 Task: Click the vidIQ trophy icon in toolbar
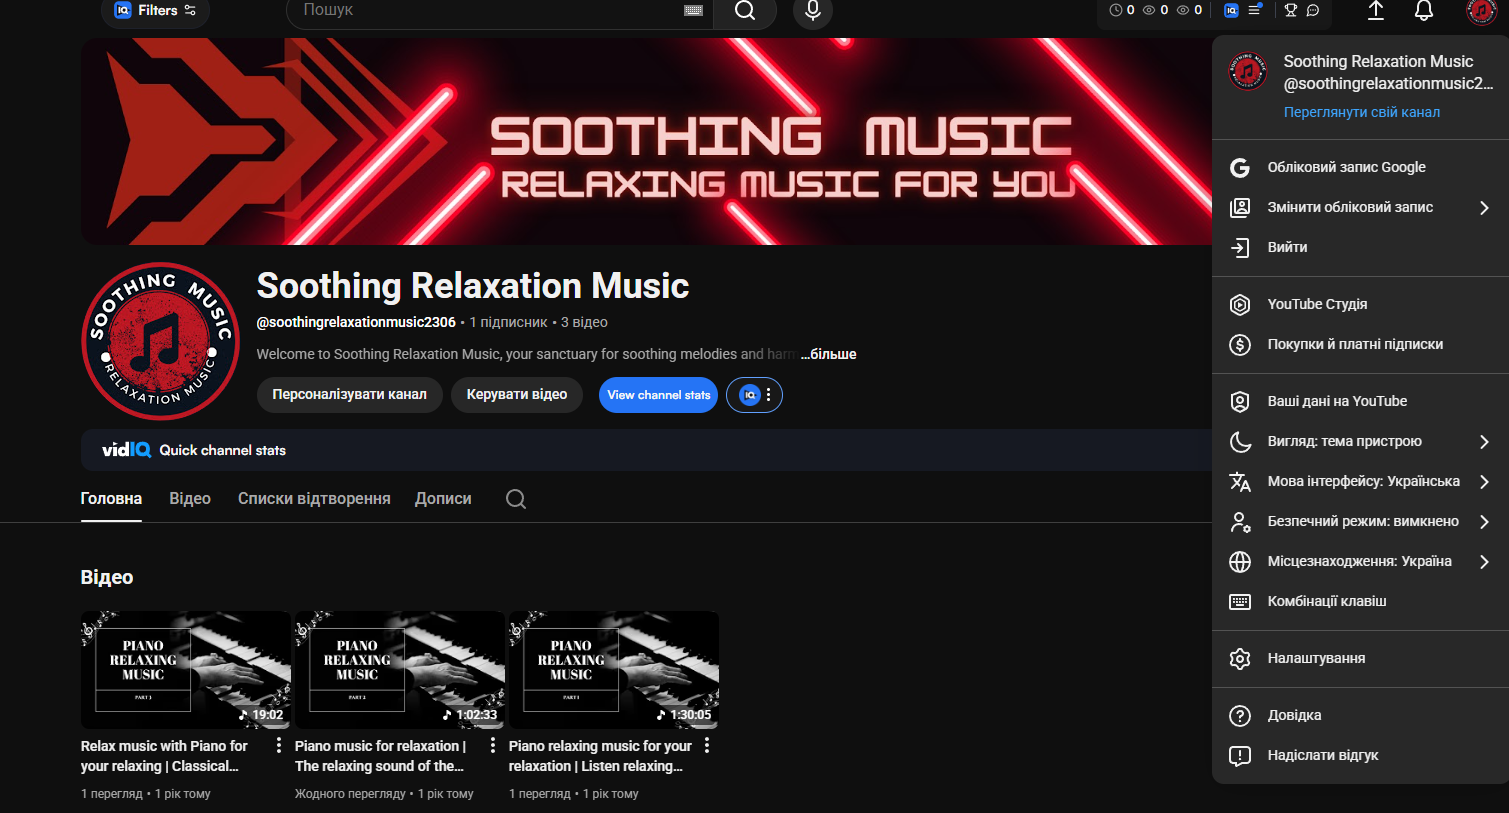(x=1291, y=11)
